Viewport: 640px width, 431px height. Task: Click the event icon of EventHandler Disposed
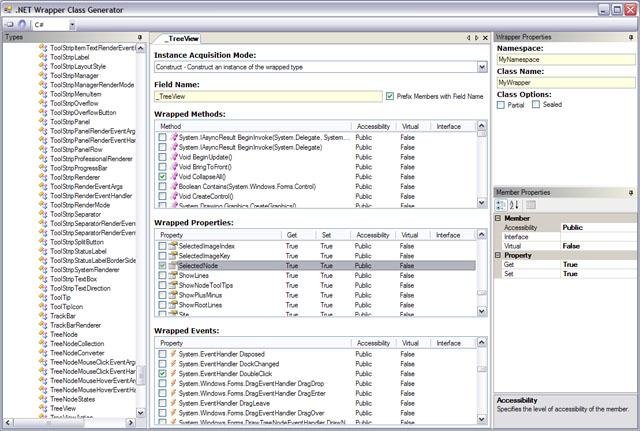(173, 354)
